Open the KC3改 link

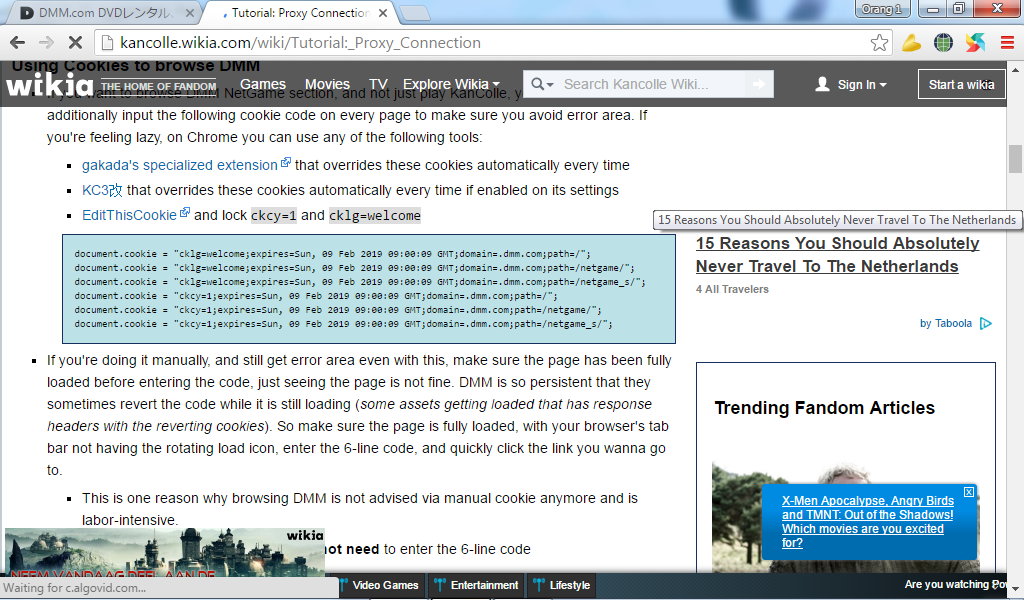pos(102,190)
